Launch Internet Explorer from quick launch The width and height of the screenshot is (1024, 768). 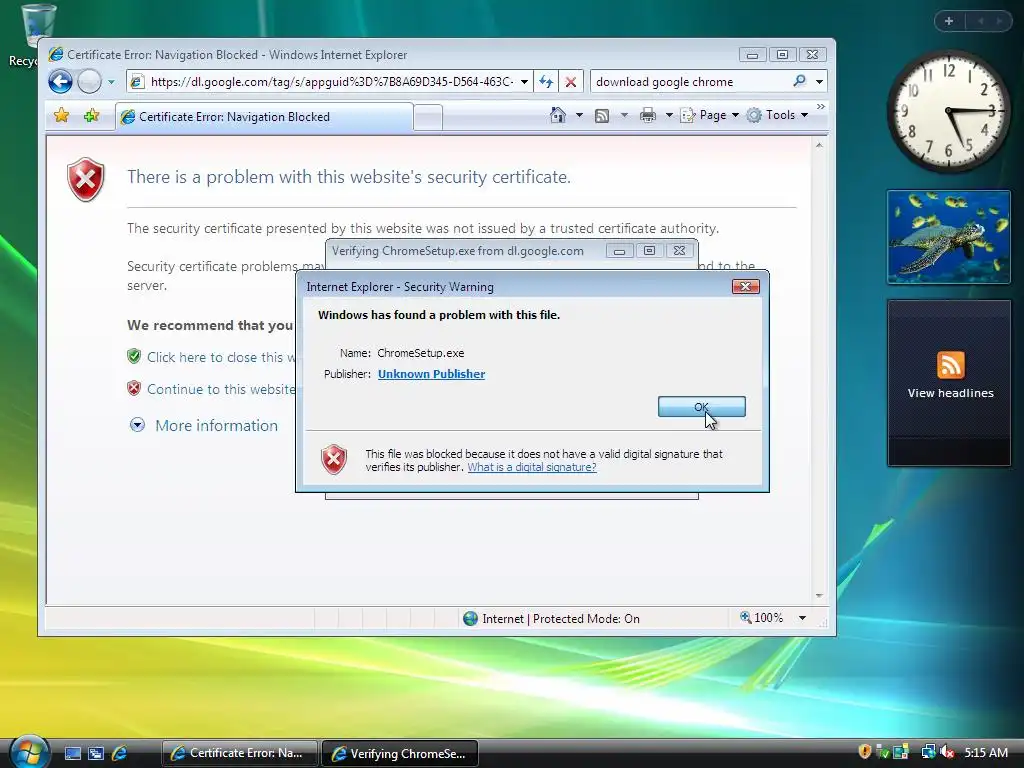pos(119,753)
